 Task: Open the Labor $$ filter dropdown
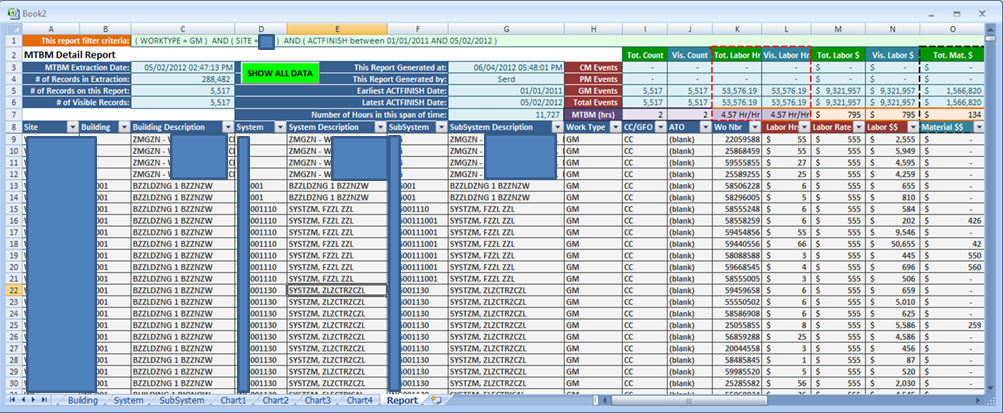(x=913, y=127)
